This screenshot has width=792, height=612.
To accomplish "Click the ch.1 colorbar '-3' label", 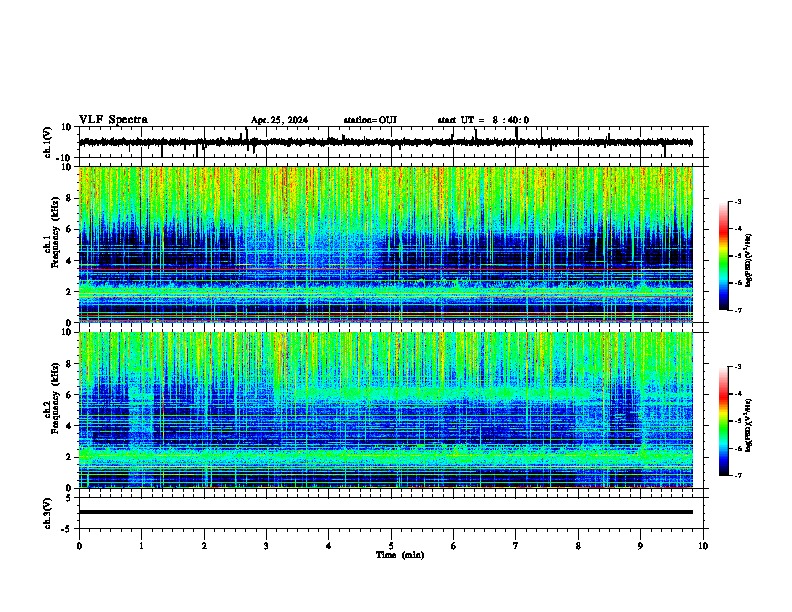I will click(x=738, y=202).
